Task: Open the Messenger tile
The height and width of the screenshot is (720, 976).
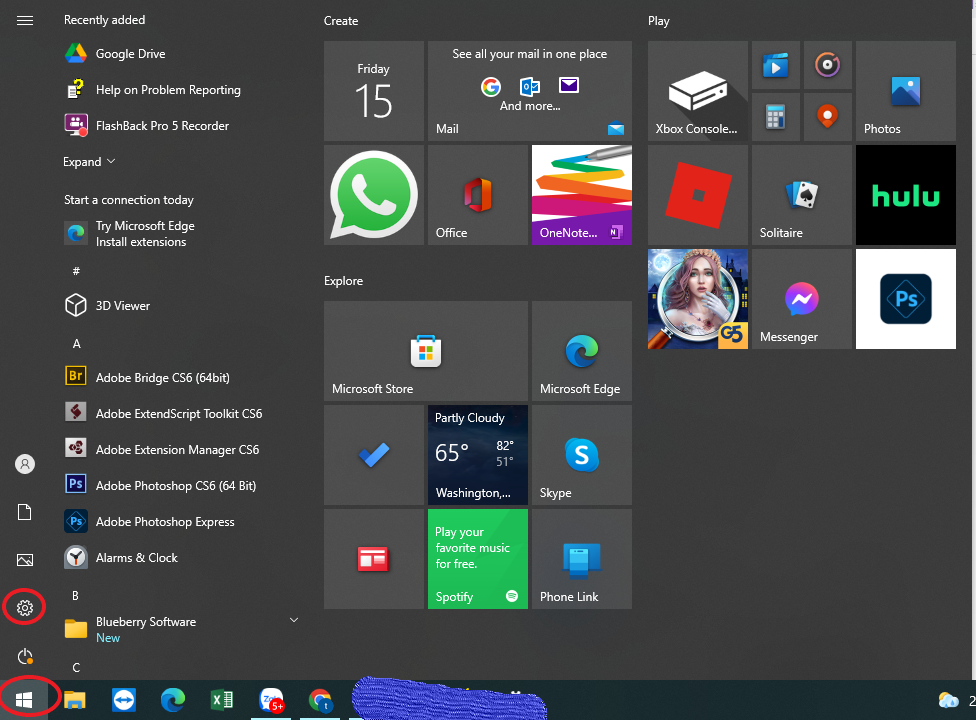Action: pyautogui.click(x=802, y=299)
